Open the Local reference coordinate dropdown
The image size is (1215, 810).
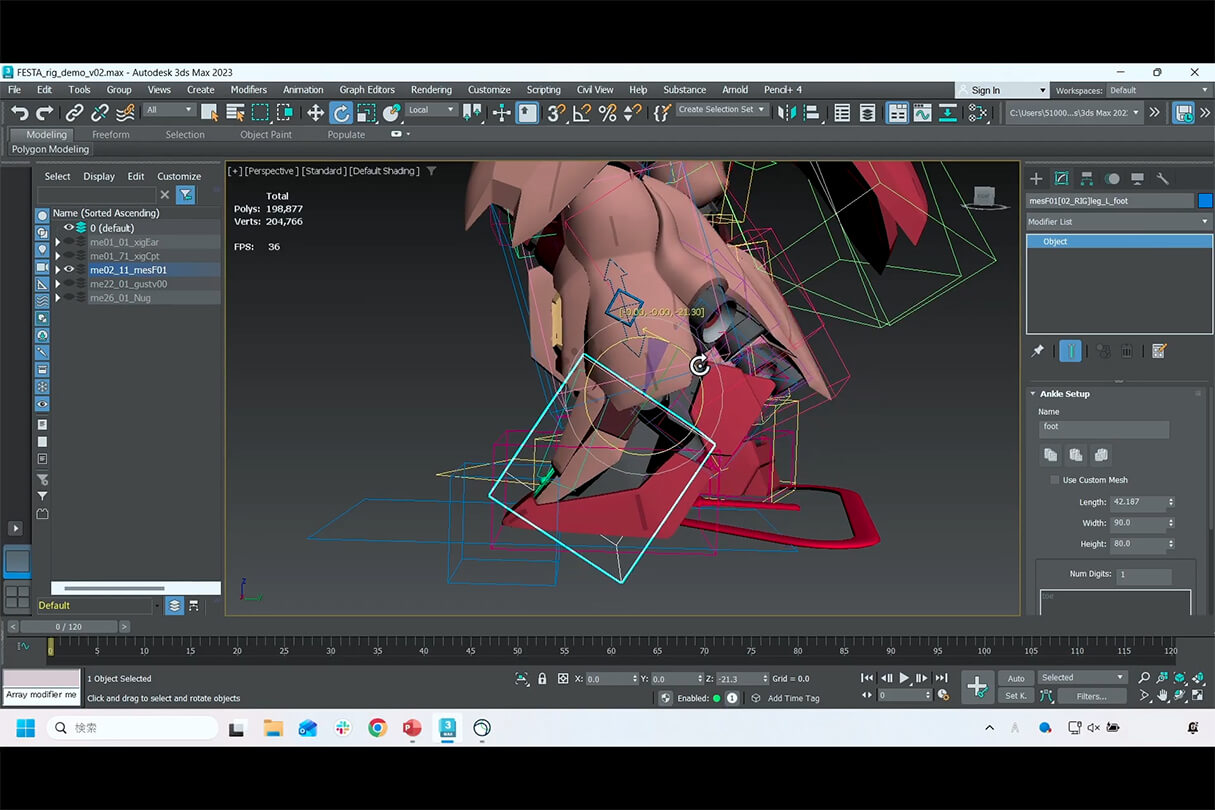pyautogui.click(x=431, y=110)
